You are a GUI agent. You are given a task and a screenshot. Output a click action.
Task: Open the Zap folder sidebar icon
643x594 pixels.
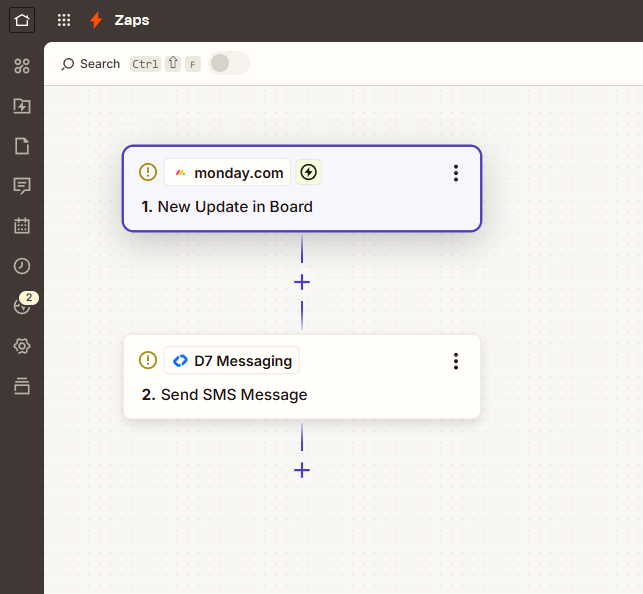tap(22, 106)
